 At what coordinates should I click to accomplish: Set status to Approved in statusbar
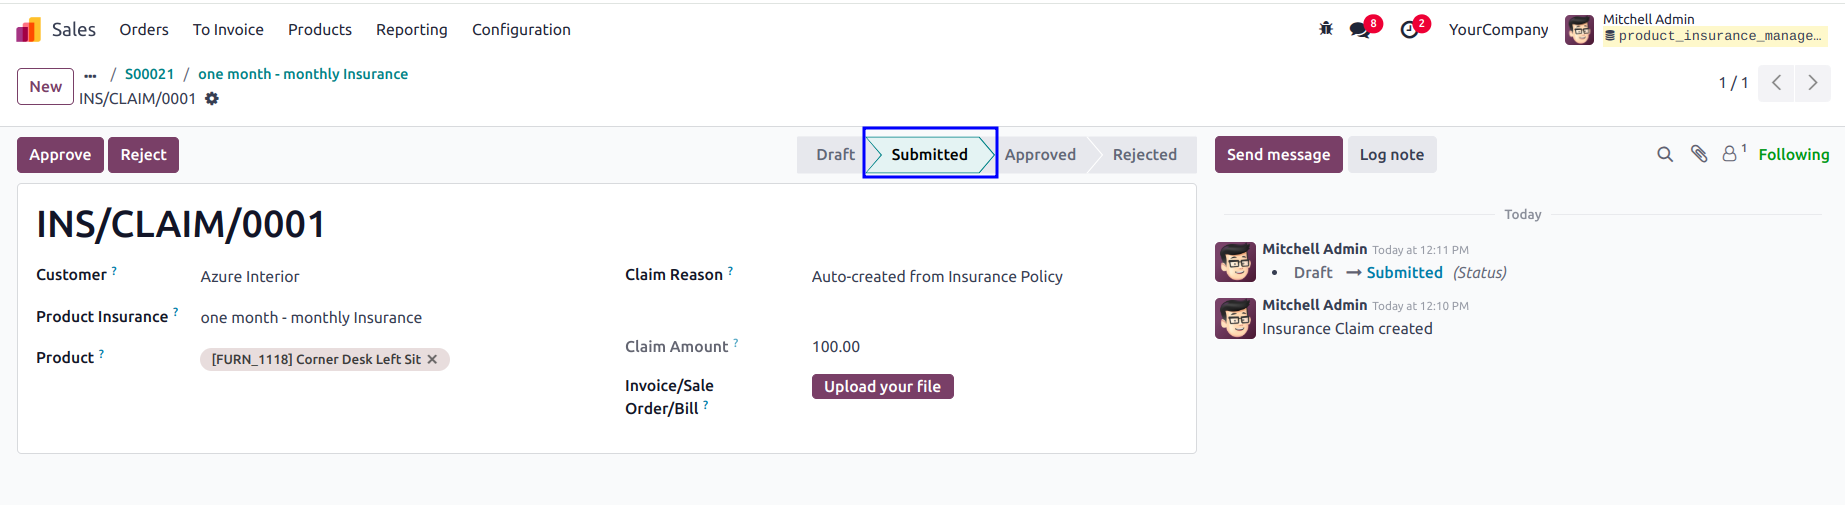coord(1040,154)
